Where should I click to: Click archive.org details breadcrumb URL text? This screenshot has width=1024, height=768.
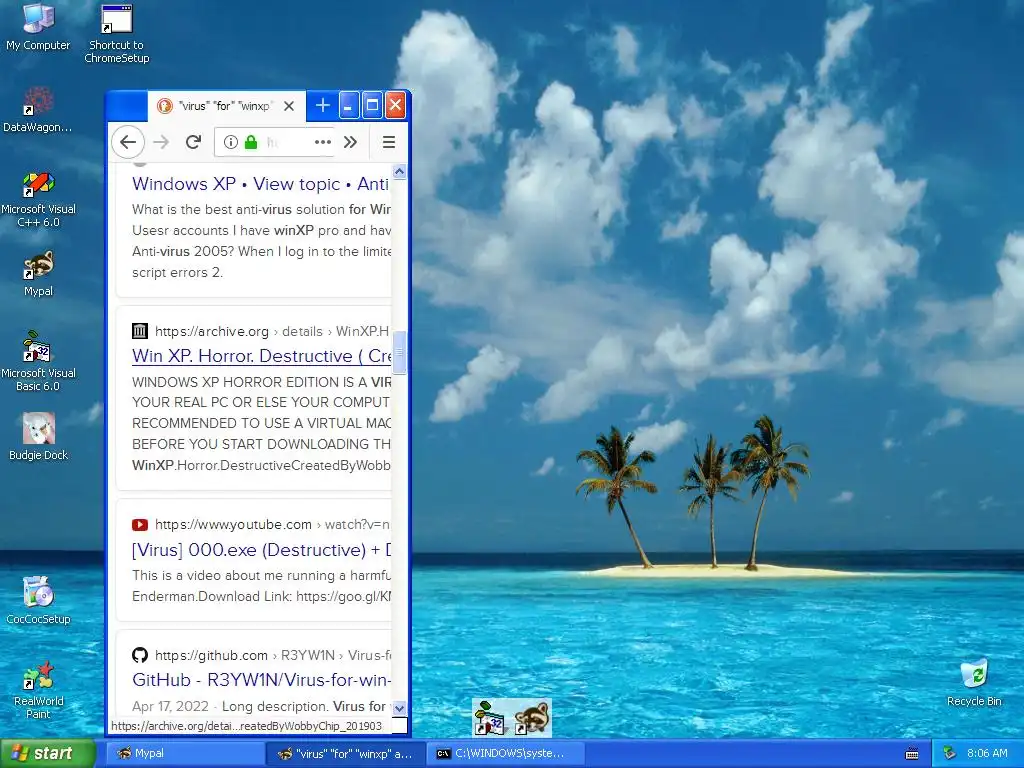point(272,331)
